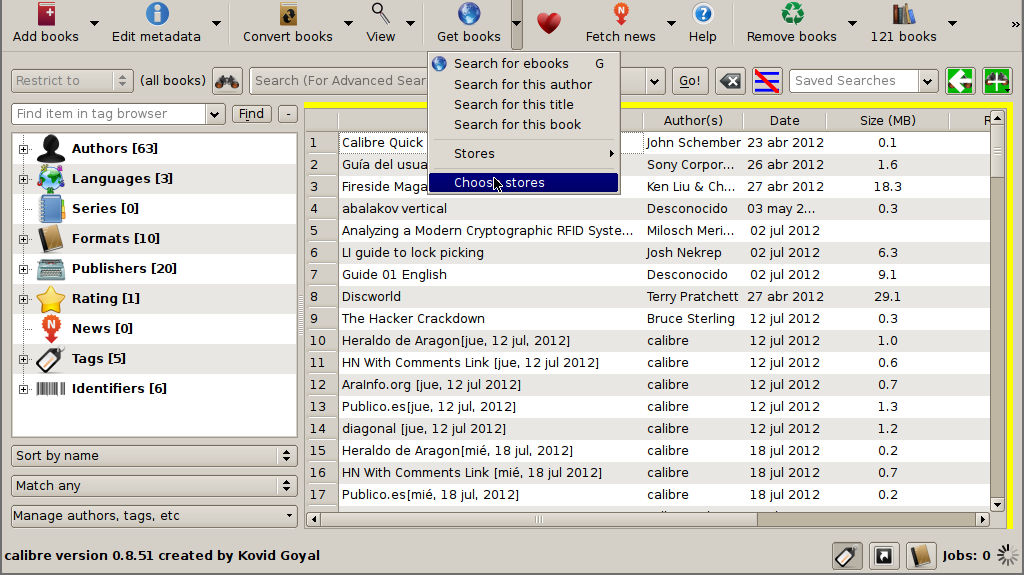Expand the Identifiers [6] tree node
This screenshot has height=575, width=1024.
click(x=24, y=389)
